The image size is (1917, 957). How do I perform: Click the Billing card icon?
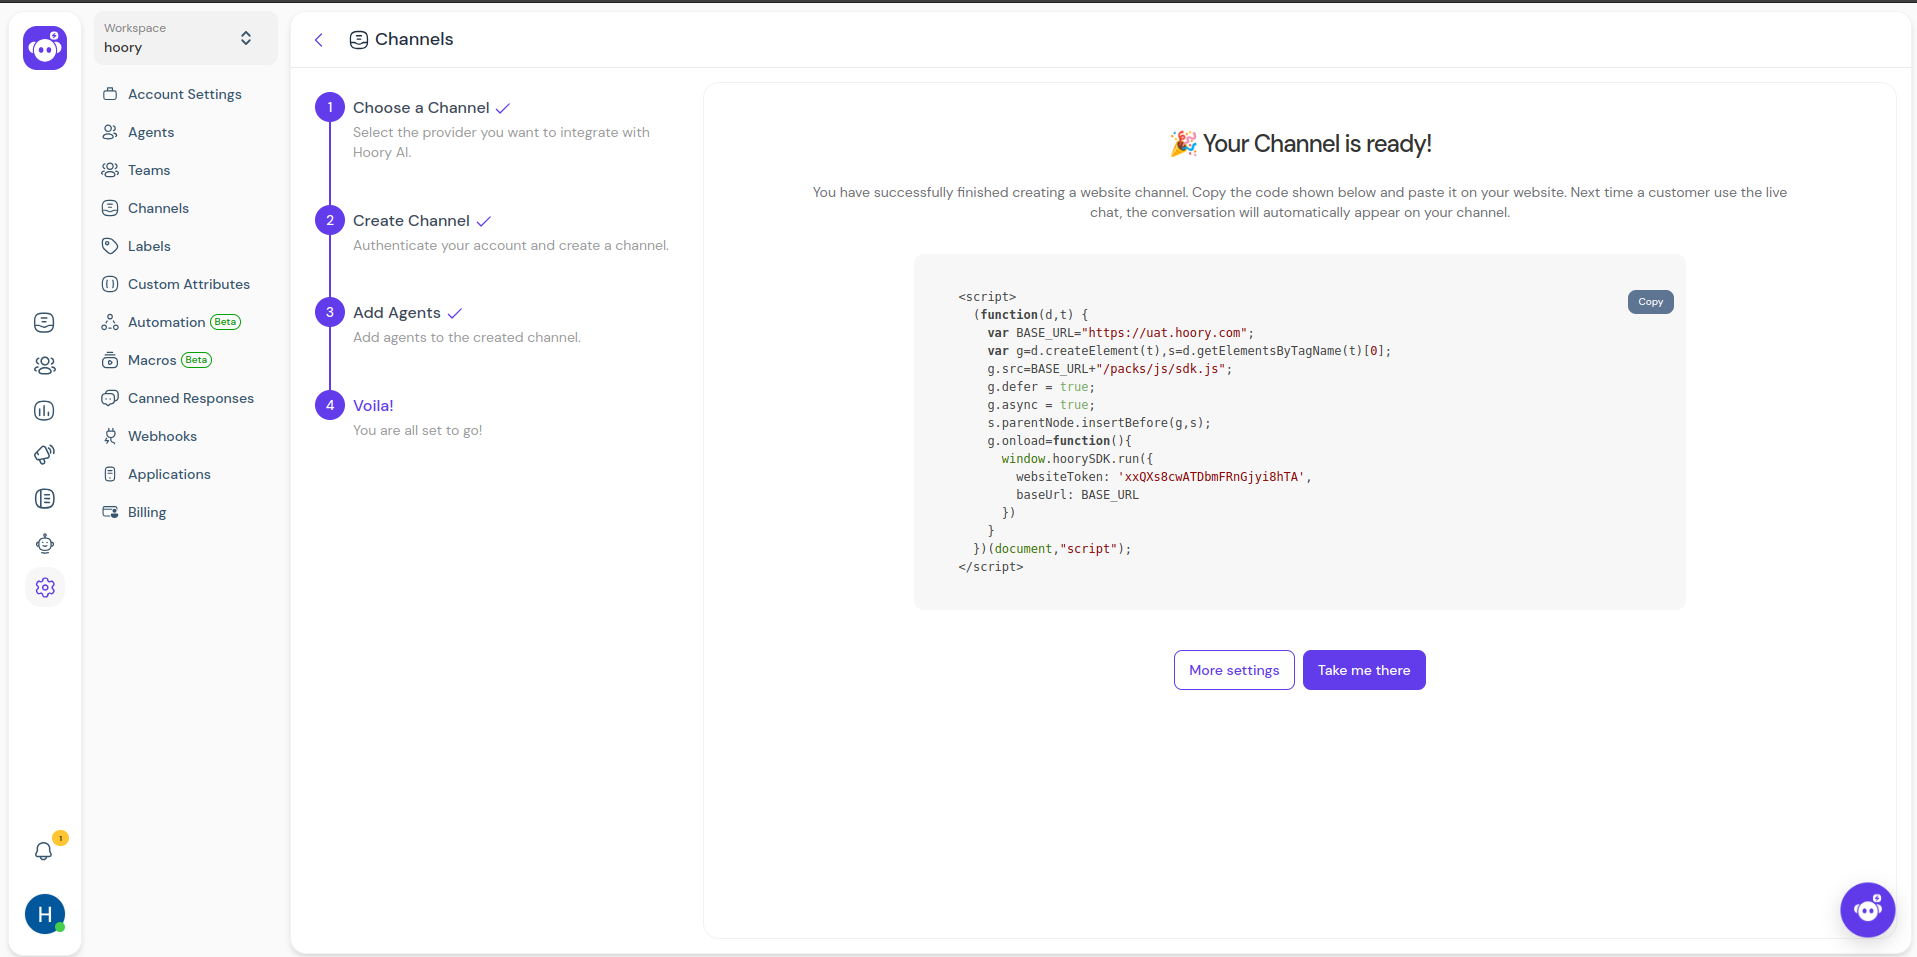110,512
